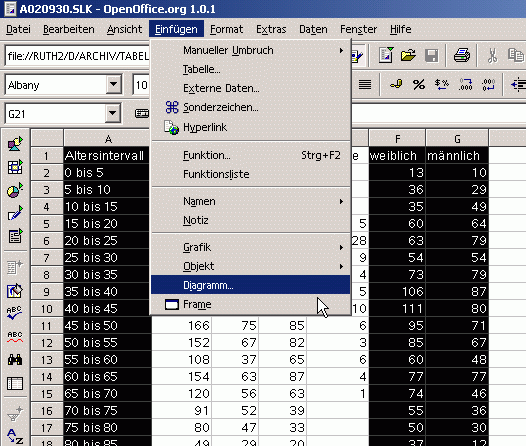Start spellcheck ABC checkmark icon
Screen dimensions: 526x446
click(15, 313)
